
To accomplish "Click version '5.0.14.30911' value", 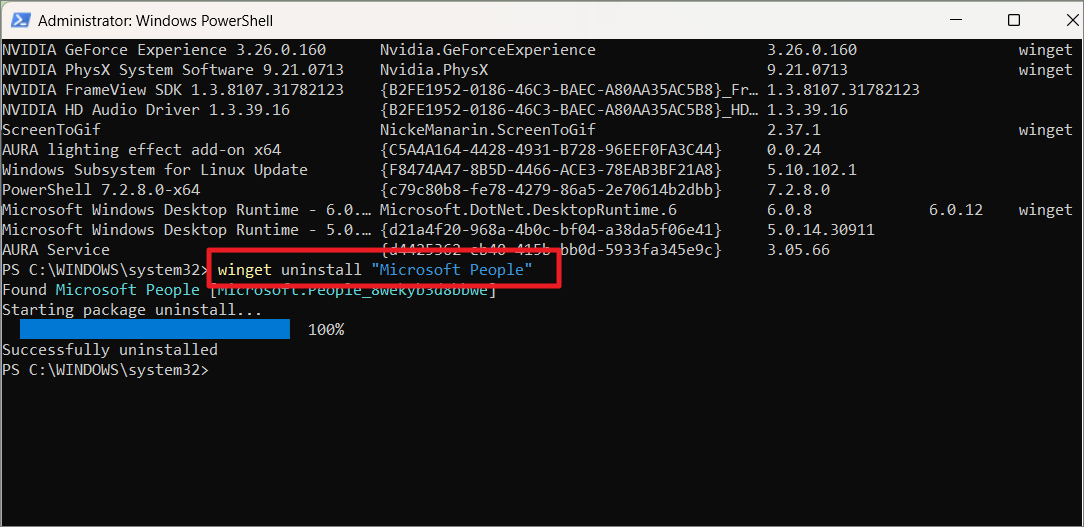I will click(x=821, y=230).
